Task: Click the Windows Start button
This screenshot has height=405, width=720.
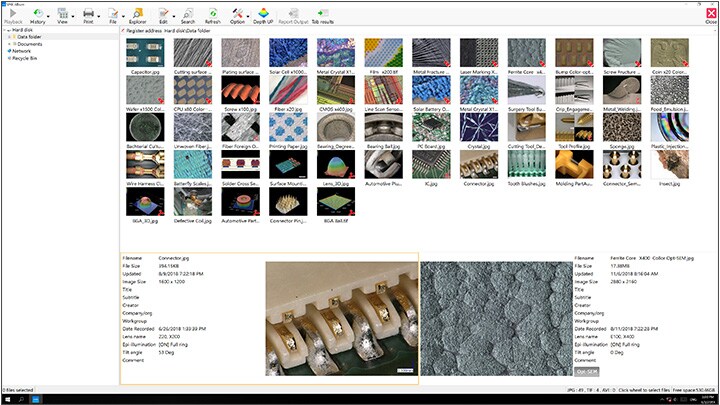Action: pos(6,399)
